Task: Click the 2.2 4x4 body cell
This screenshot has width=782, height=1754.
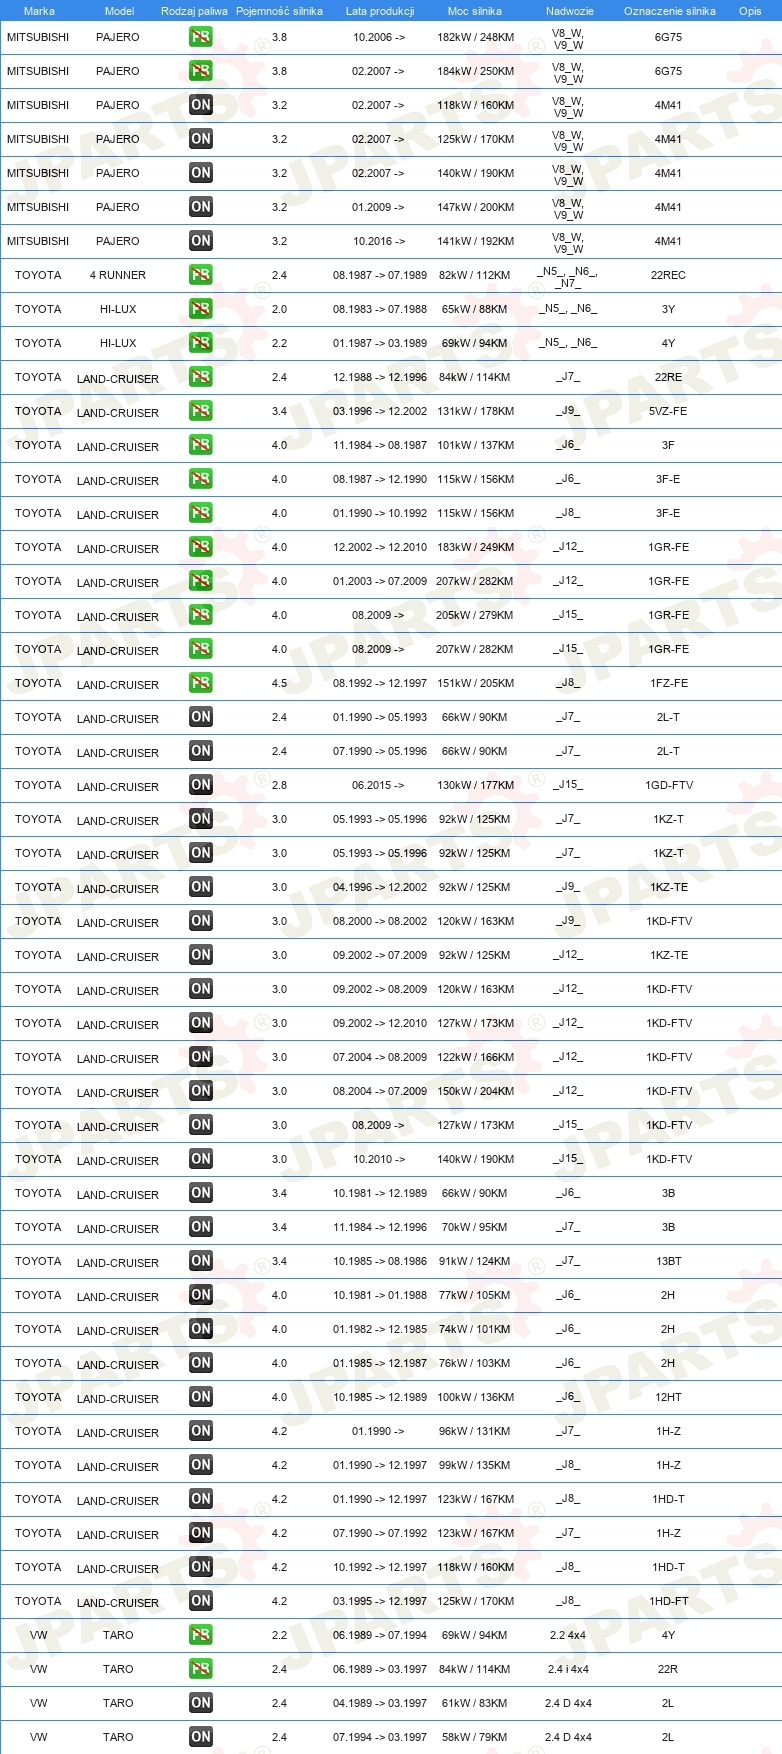Action: pos(568,1635)
